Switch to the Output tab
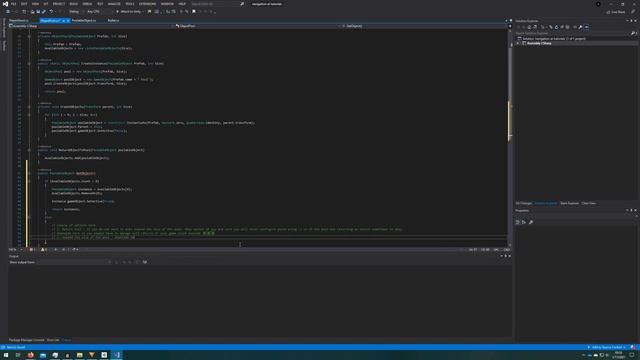The image size is (640, 360). (67, 340)
